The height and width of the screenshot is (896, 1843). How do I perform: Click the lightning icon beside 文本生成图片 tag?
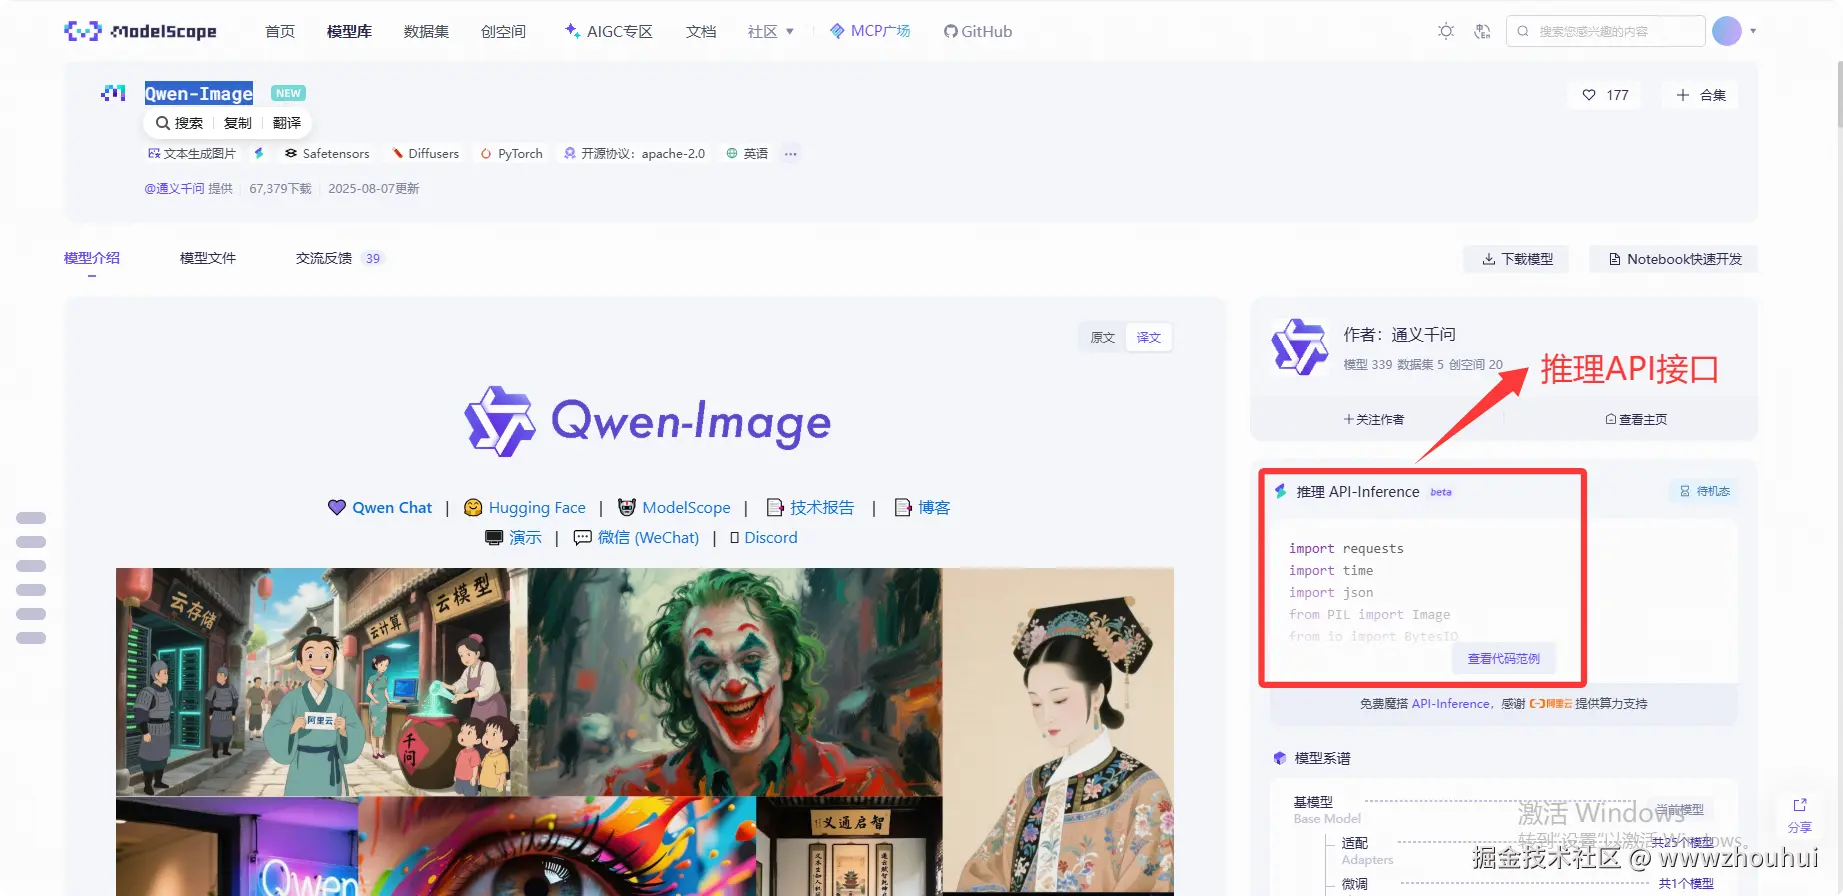pyautogui.click(x=259, y=153)
